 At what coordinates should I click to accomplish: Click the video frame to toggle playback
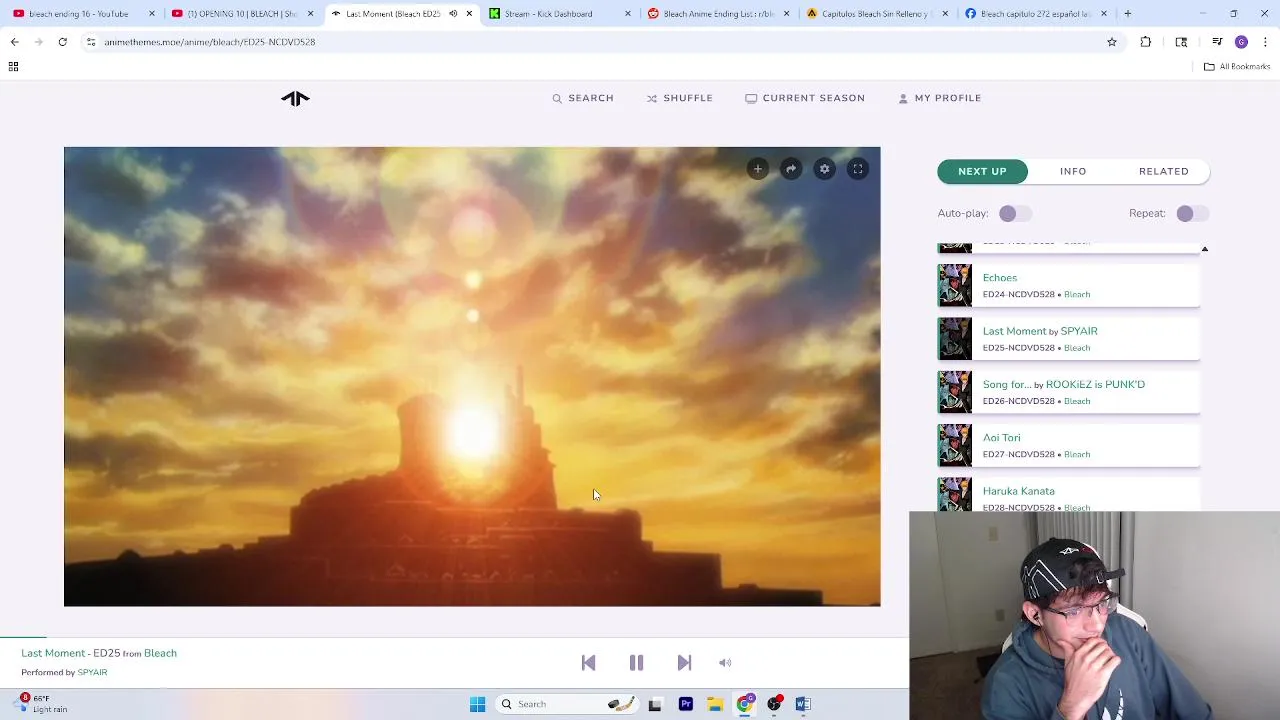[472, 377]
